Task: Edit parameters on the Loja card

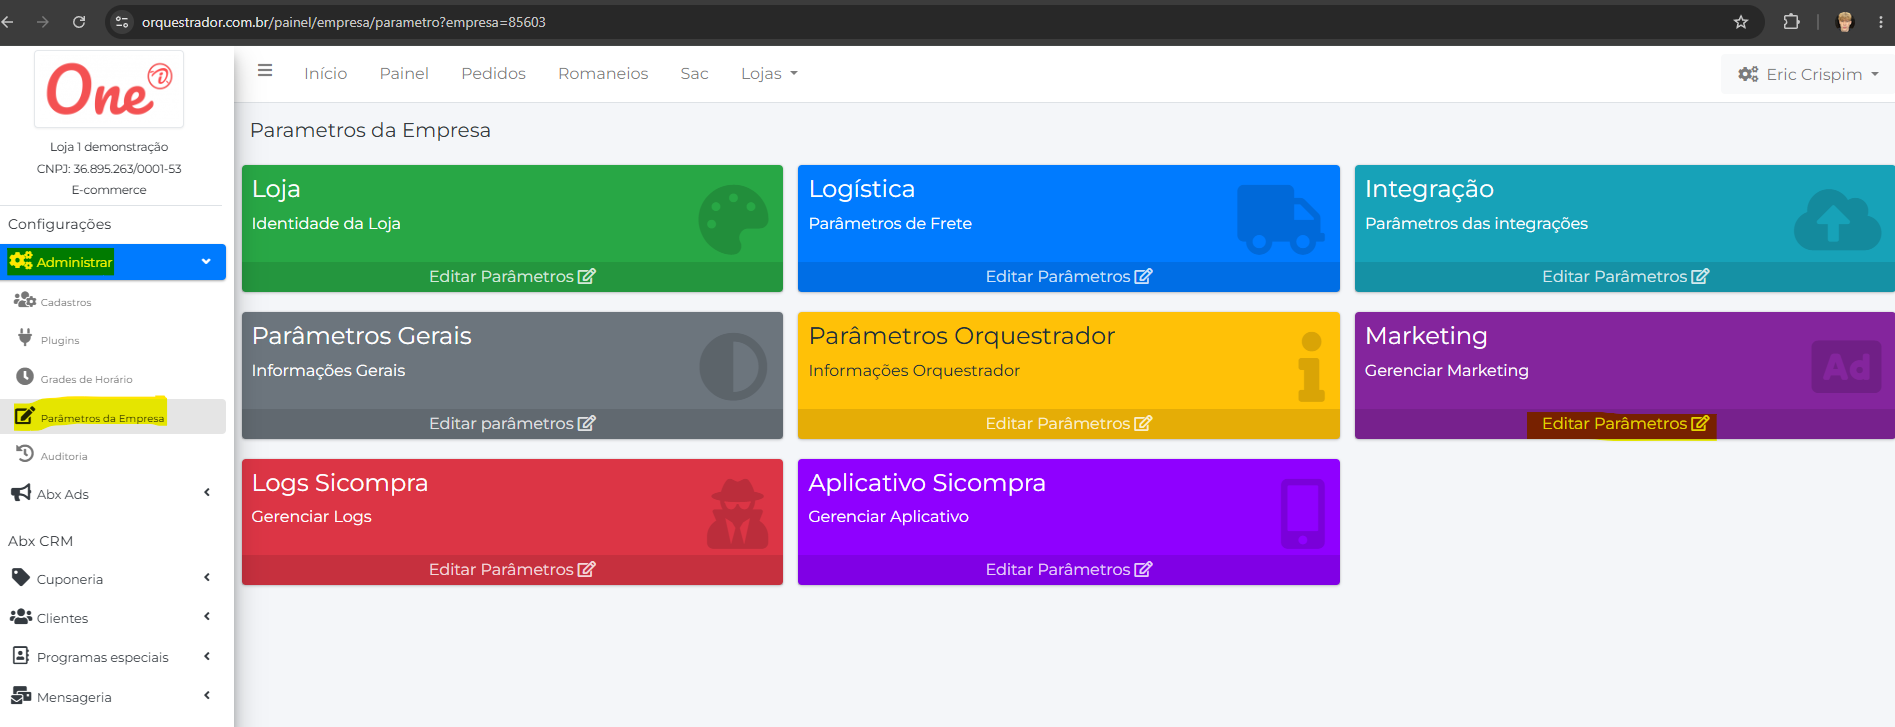Action: tap(512, 277)
